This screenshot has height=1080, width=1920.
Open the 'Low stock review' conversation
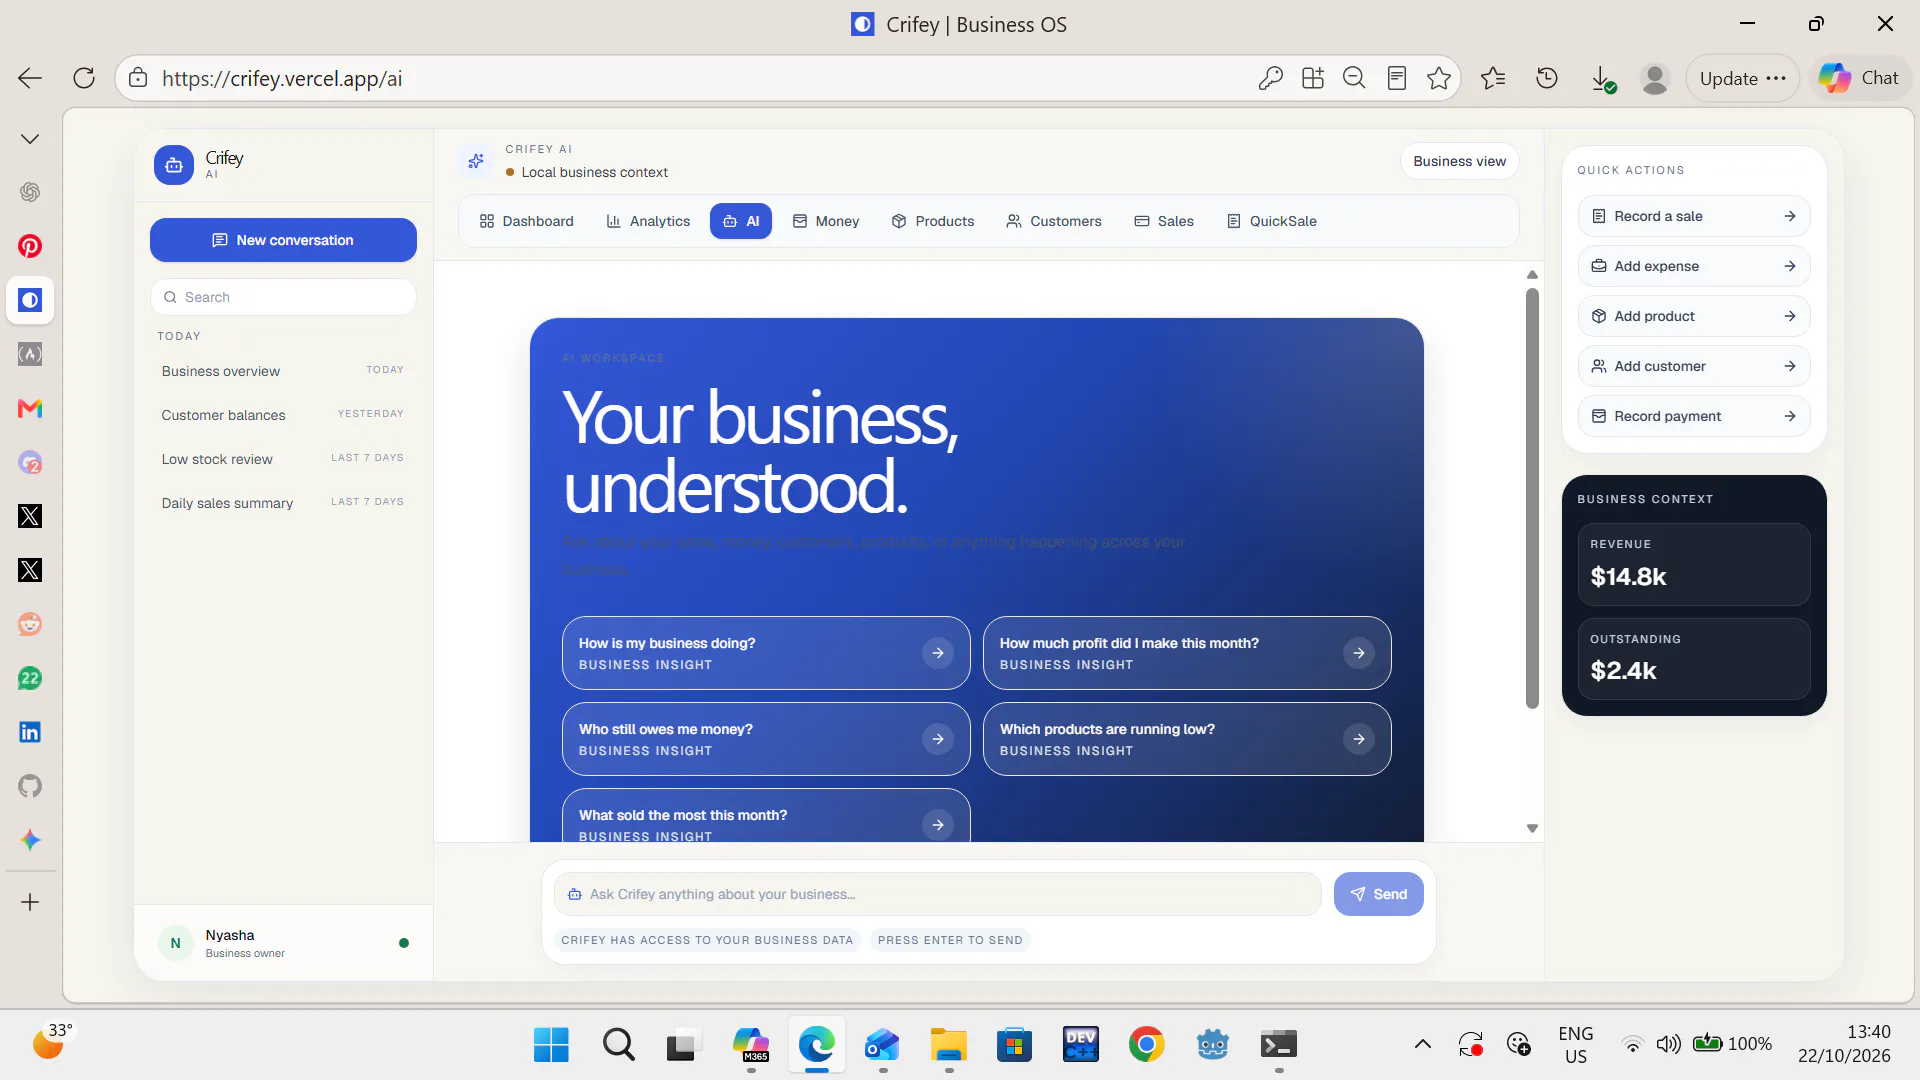click(x=283, y=459)
